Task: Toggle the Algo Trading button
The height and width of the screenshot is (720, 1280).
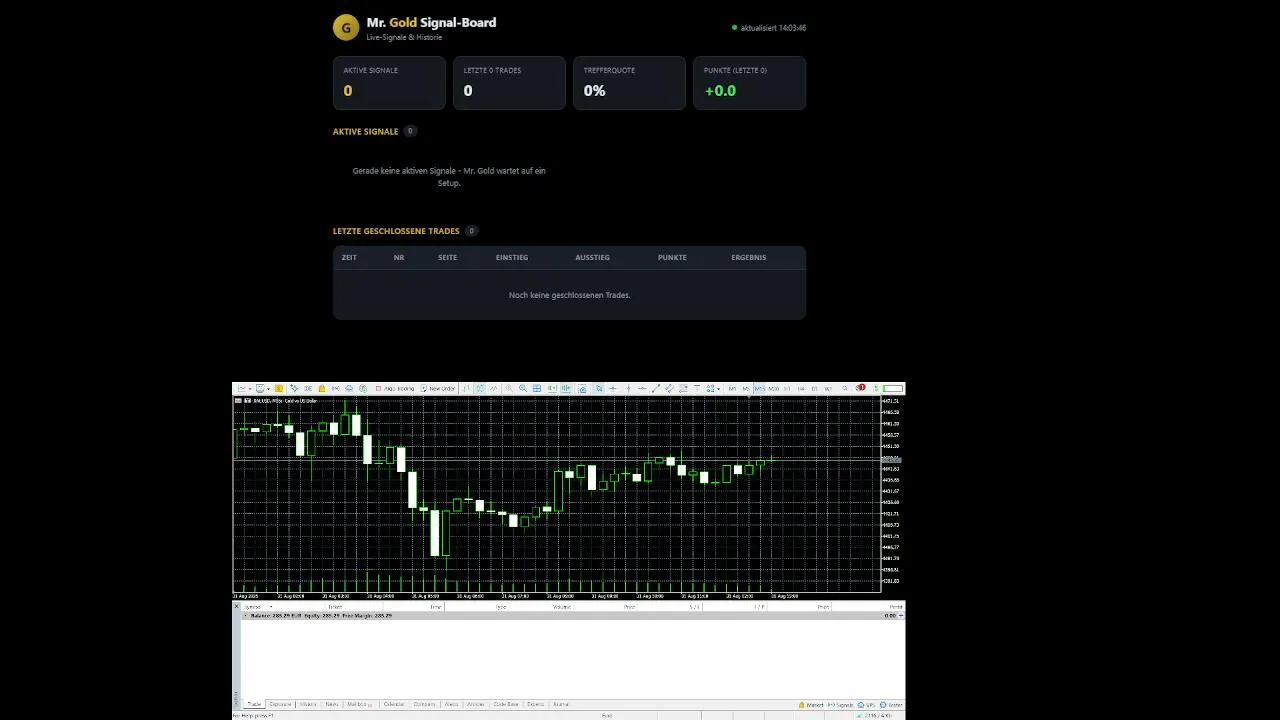Action: [395, 388]
